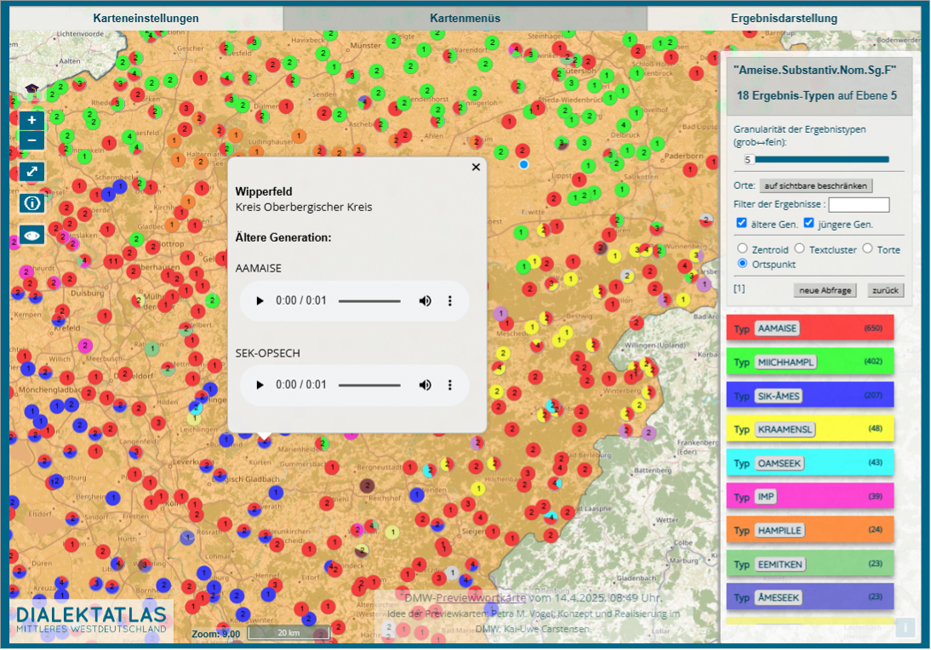Viewport: 931px width, 650px height.
Task: Click the graduation cap icon on map
Action: click(31, 90)
